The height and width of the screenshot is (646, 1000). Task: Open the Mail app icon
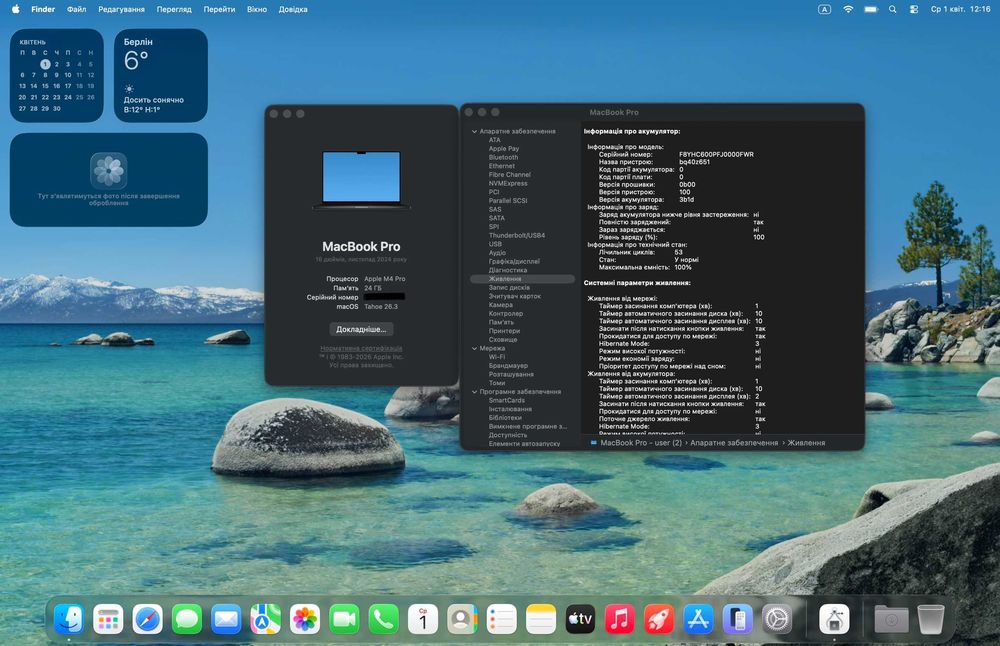pos(226,619)
